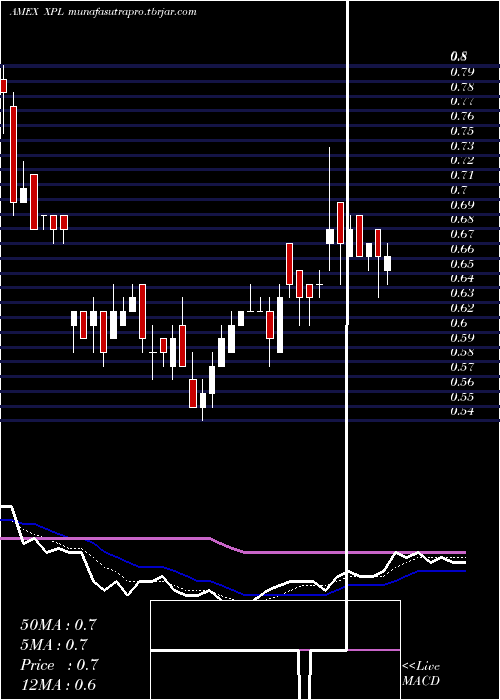
Task: Select the 0.65 price axis label
Action: 462,263
